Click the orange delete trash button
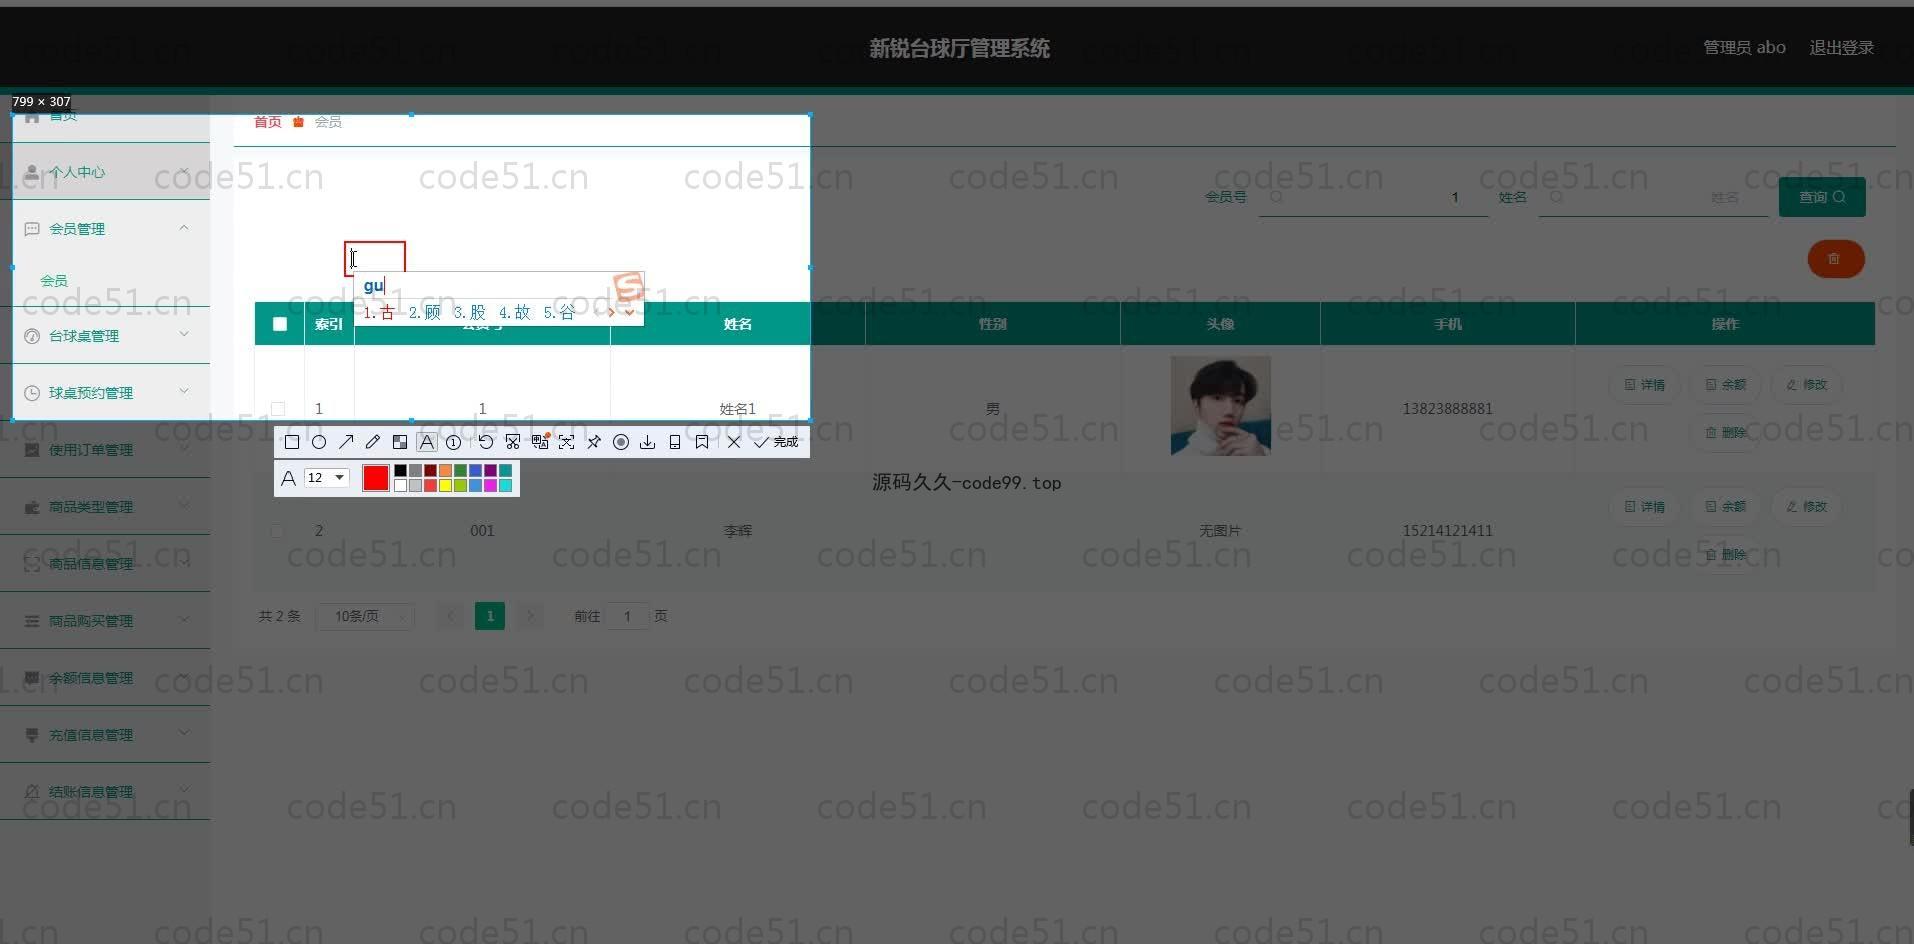Screen dimensions: 1914x944 coord(1835,259)
